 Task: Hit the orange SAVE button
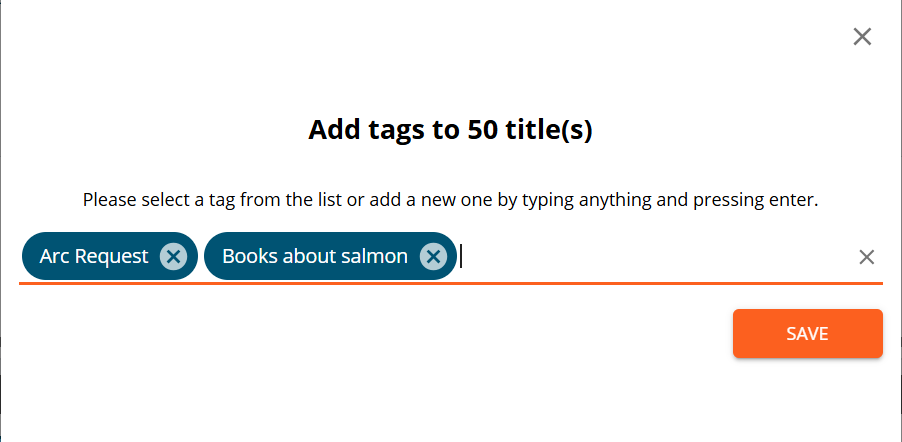[x=807, y=334]
